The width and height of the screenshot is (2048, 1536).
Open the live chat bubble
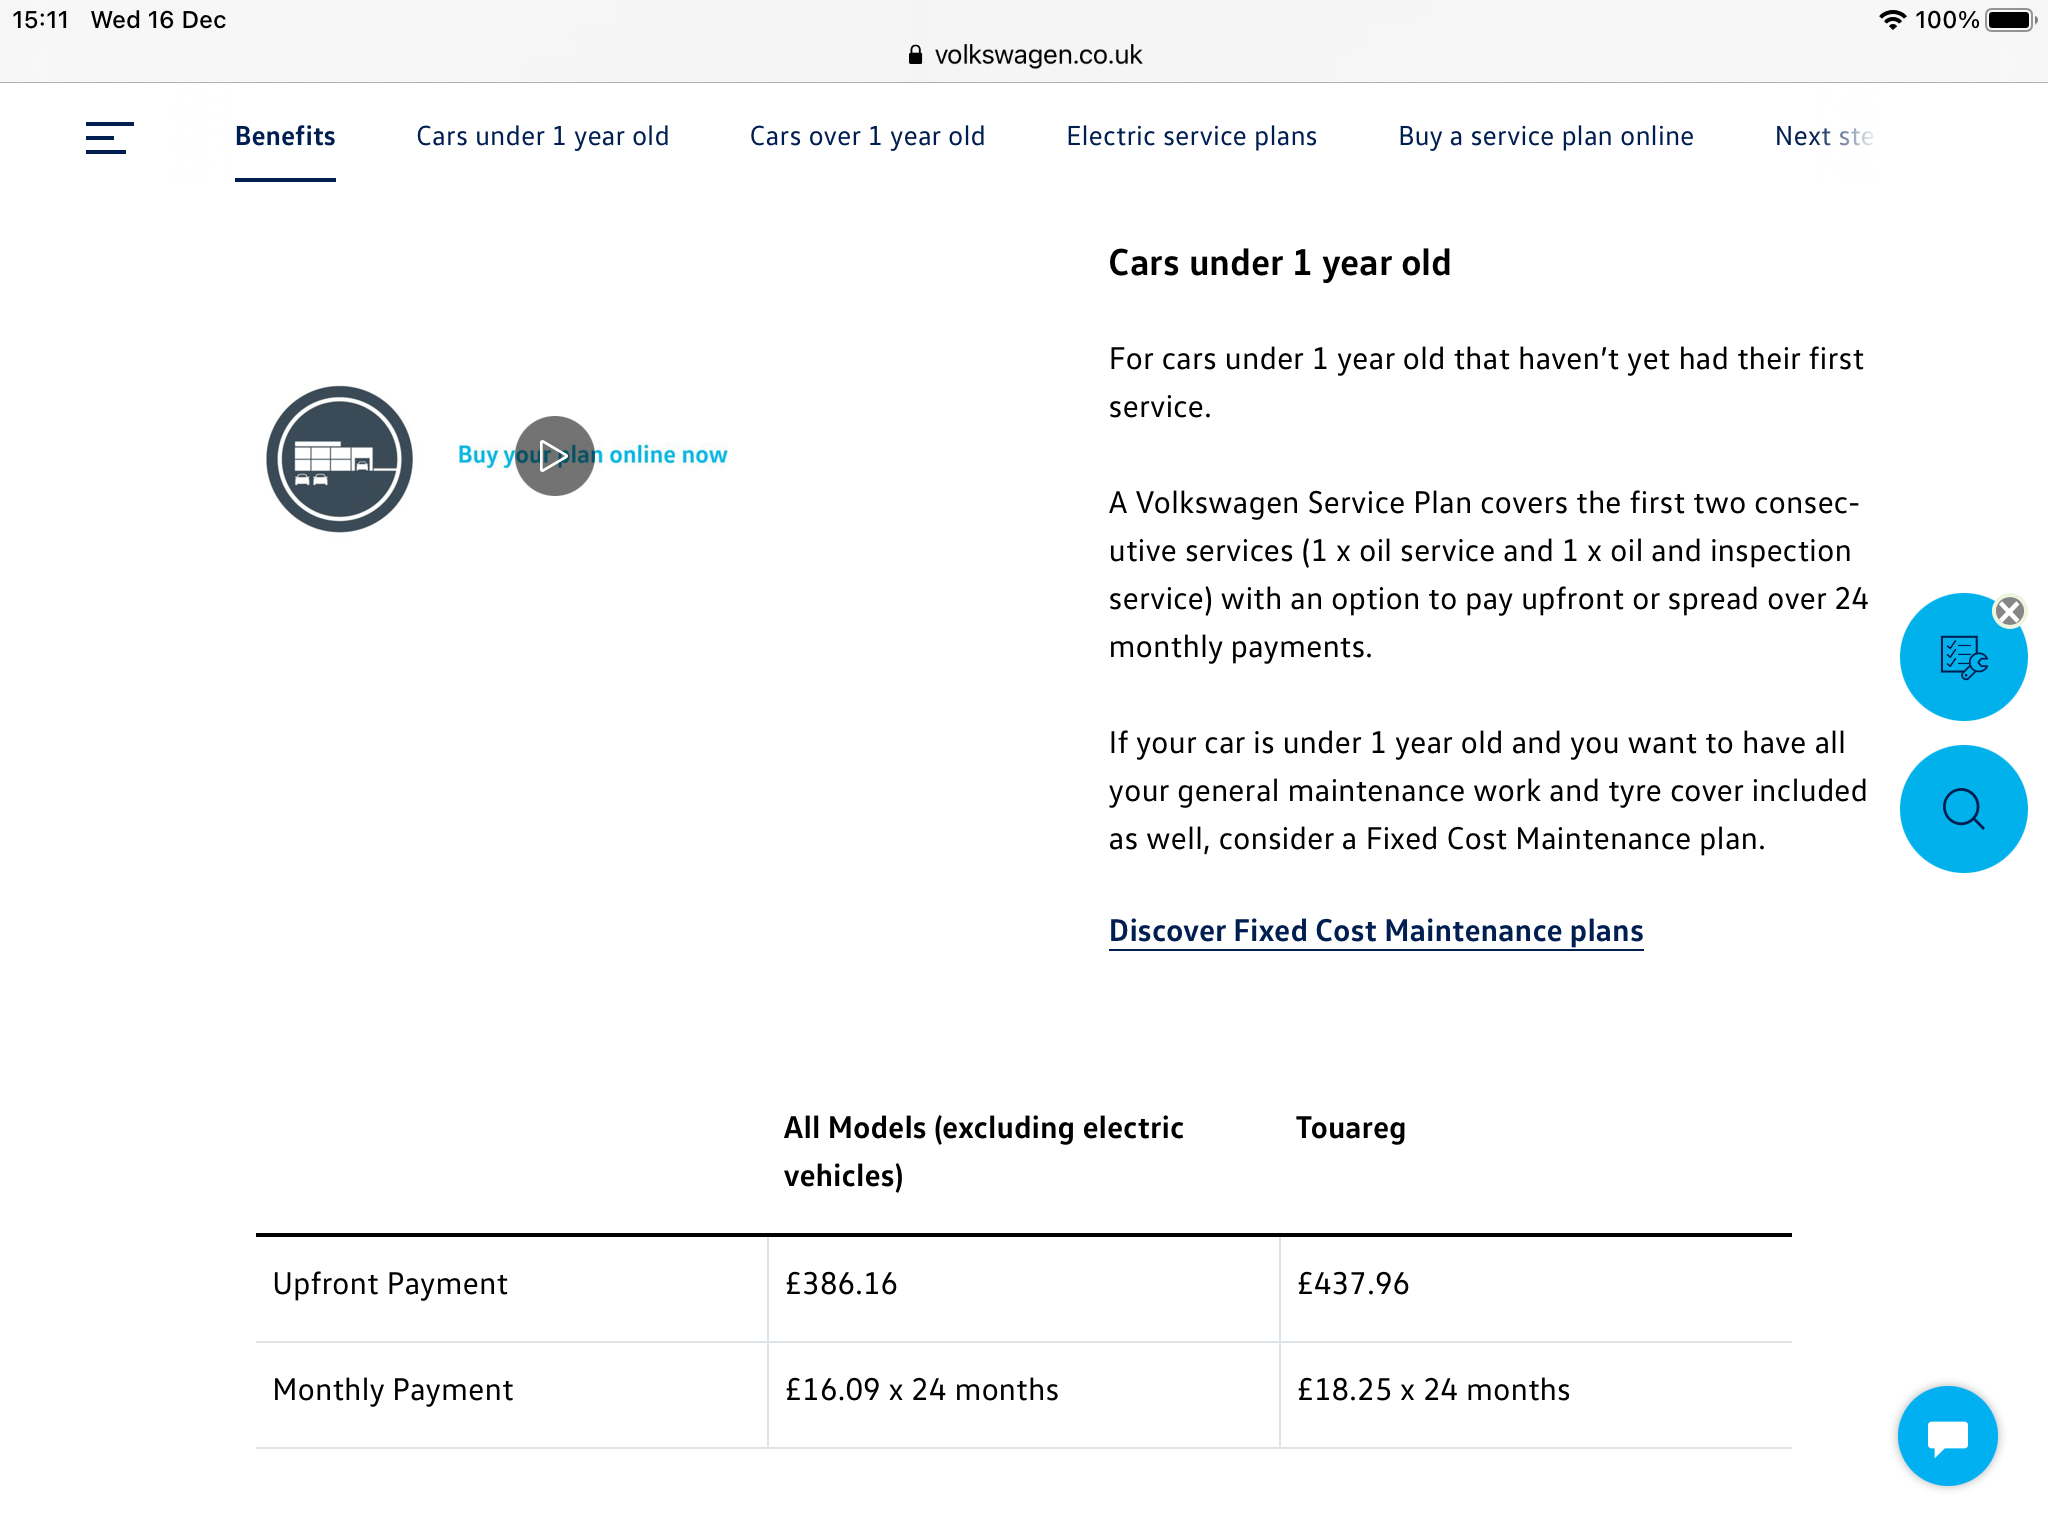[x=1947, y=1436]
